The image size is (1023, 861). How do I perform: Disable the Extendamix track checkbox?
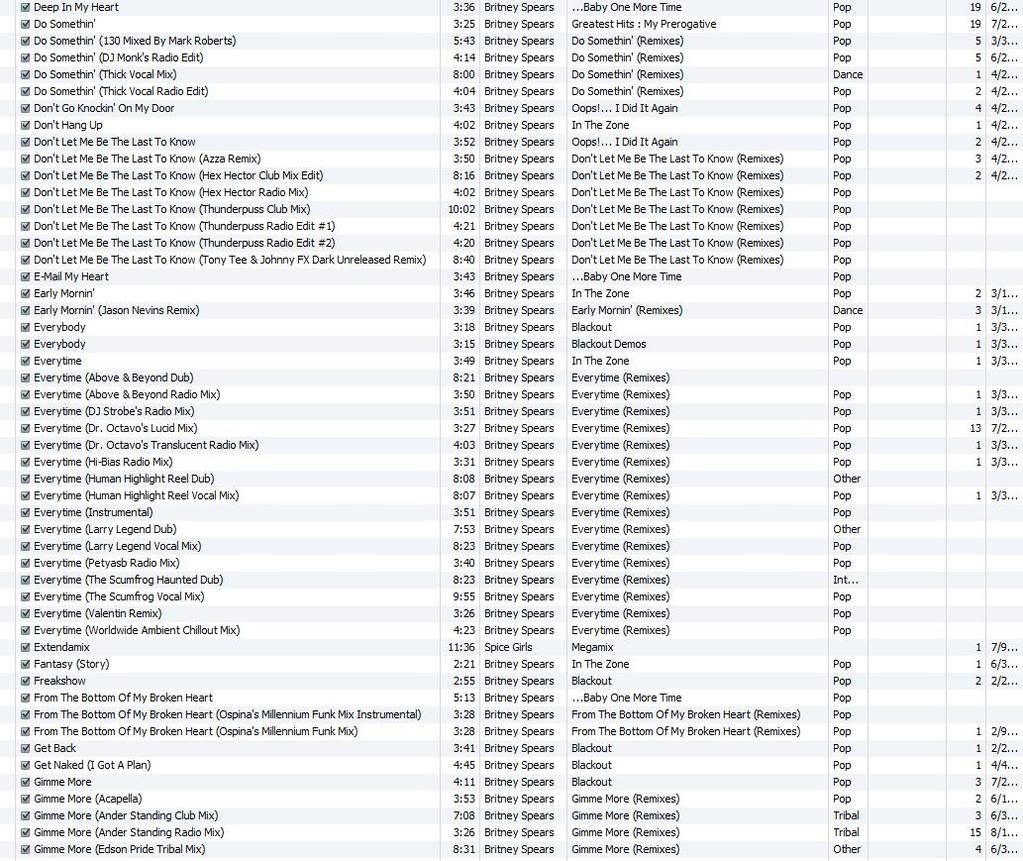click(25, 647)
